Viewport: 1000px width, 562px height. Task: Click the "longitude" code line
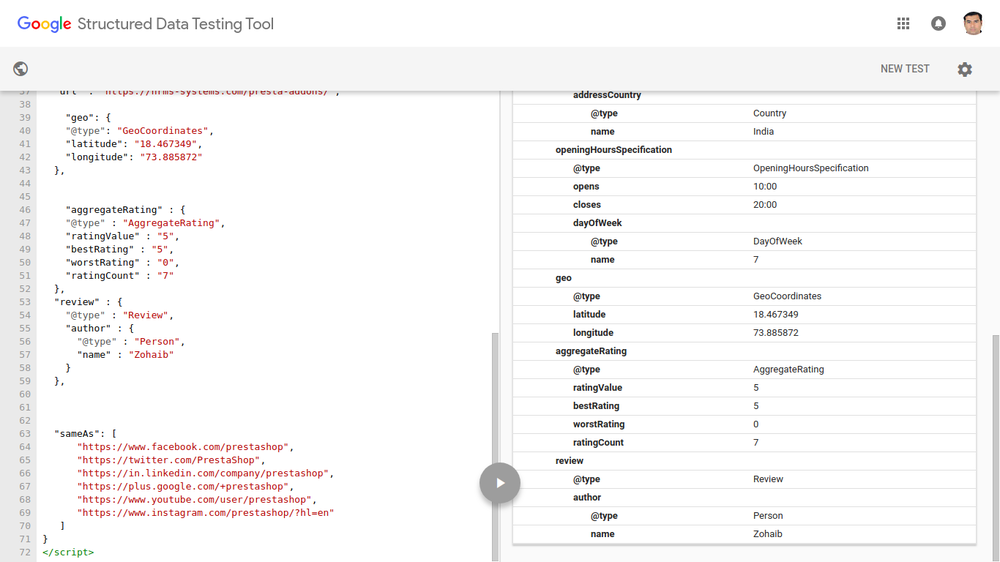[133, 157]
